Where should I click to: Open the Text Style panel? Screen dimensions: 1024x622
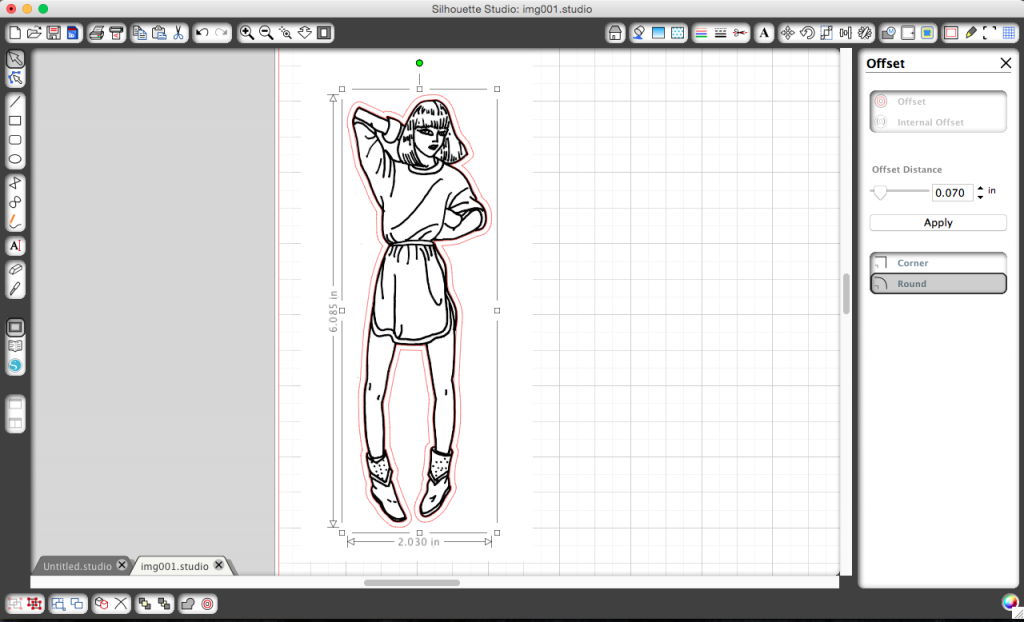pyautogui.click(x=764, y=33)
